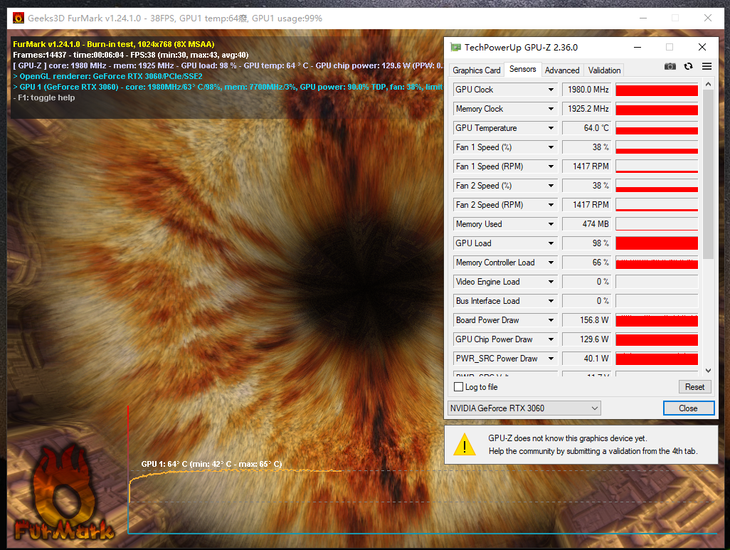Screen dimensions: 730x550
Task: Click the Fan 1 Speed 1417 RPM value
Action: click(x=586, y=166)
